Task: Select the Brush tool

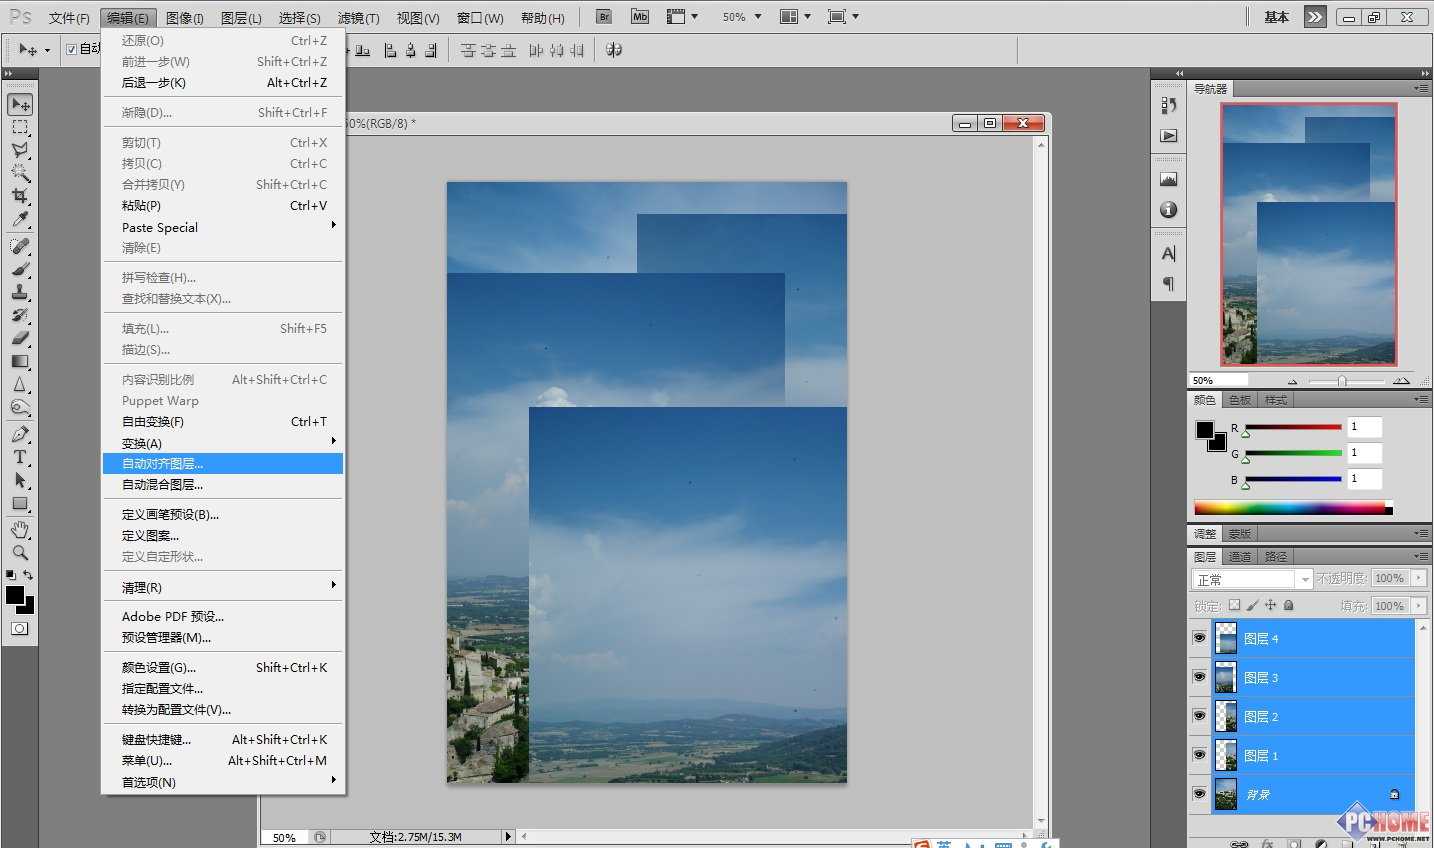Action: pyautogui.click(x=20, y=269)
